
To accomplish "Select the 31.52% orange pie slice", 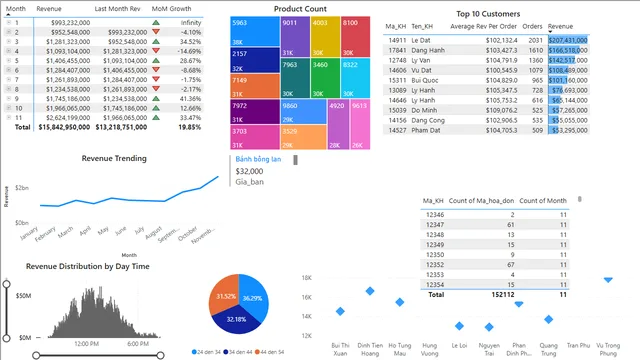I will [x=224, y=294].
